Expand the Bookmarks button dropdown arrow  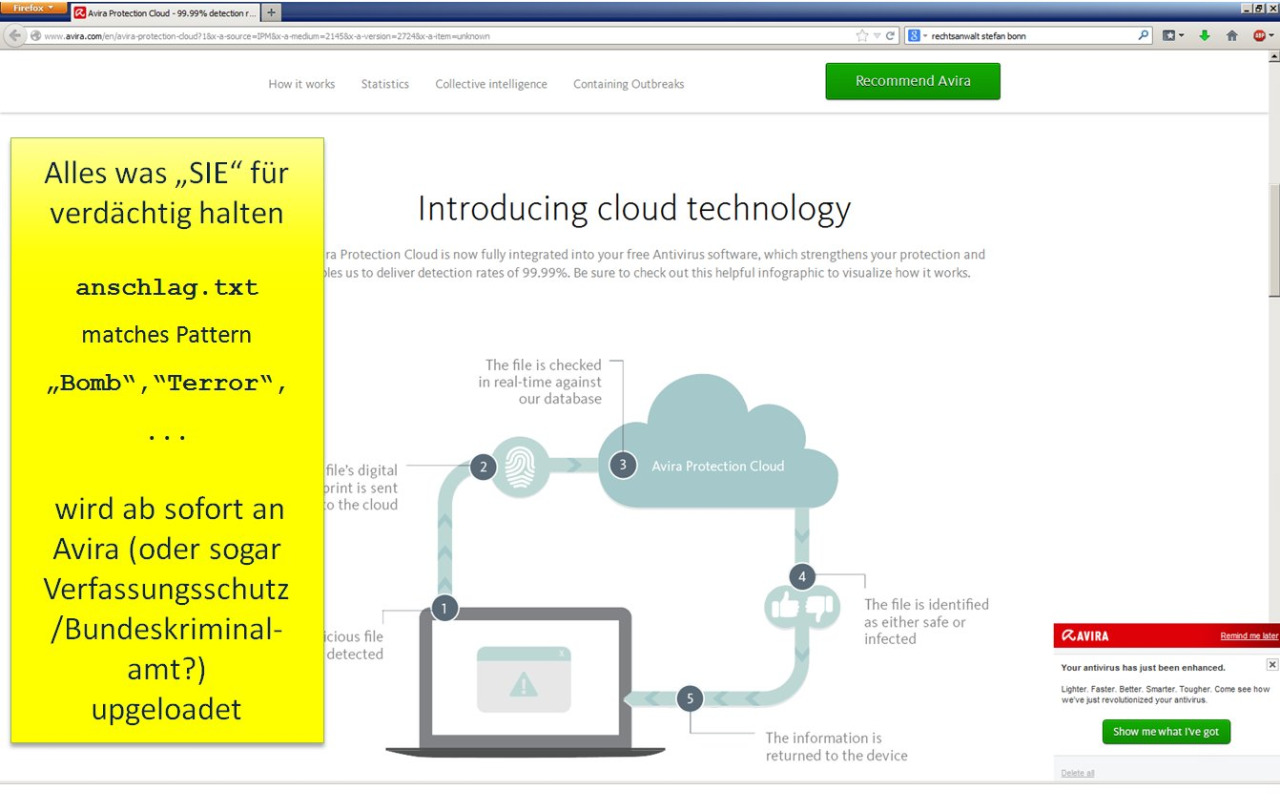tap(1181, 35)
